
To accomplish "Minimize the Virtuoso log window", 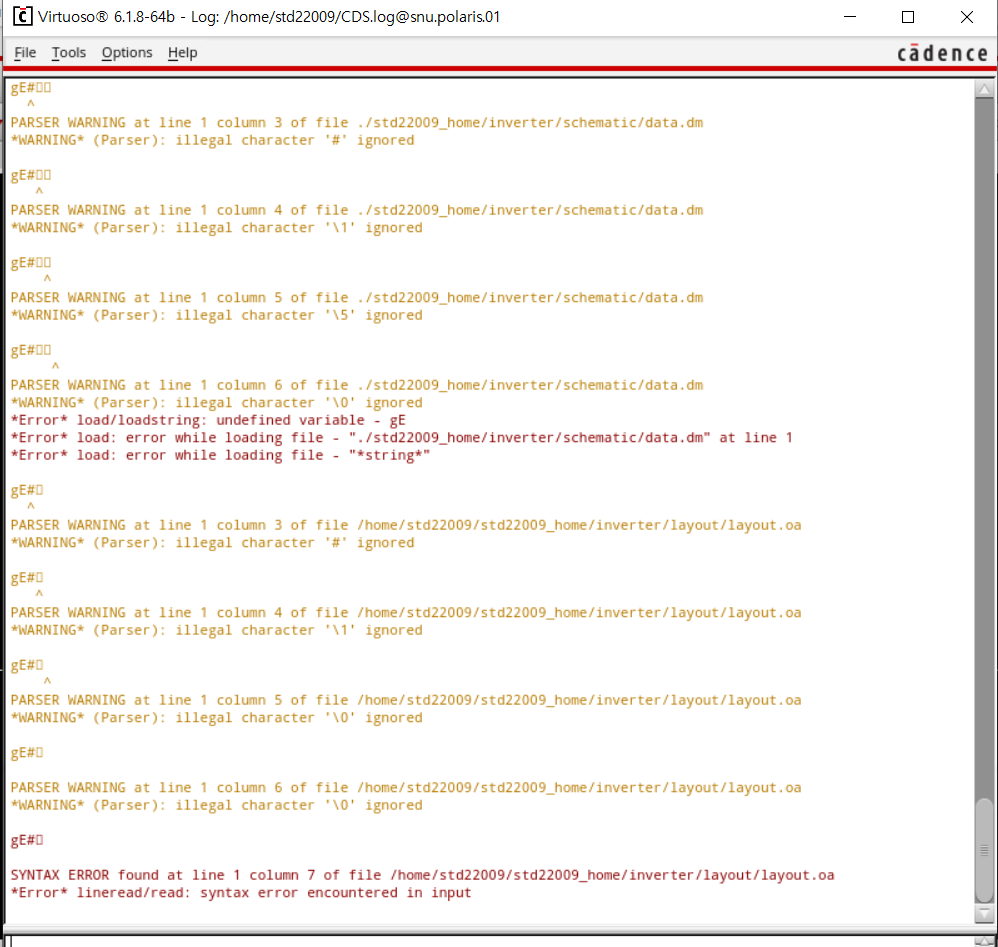I will point(850,17).
